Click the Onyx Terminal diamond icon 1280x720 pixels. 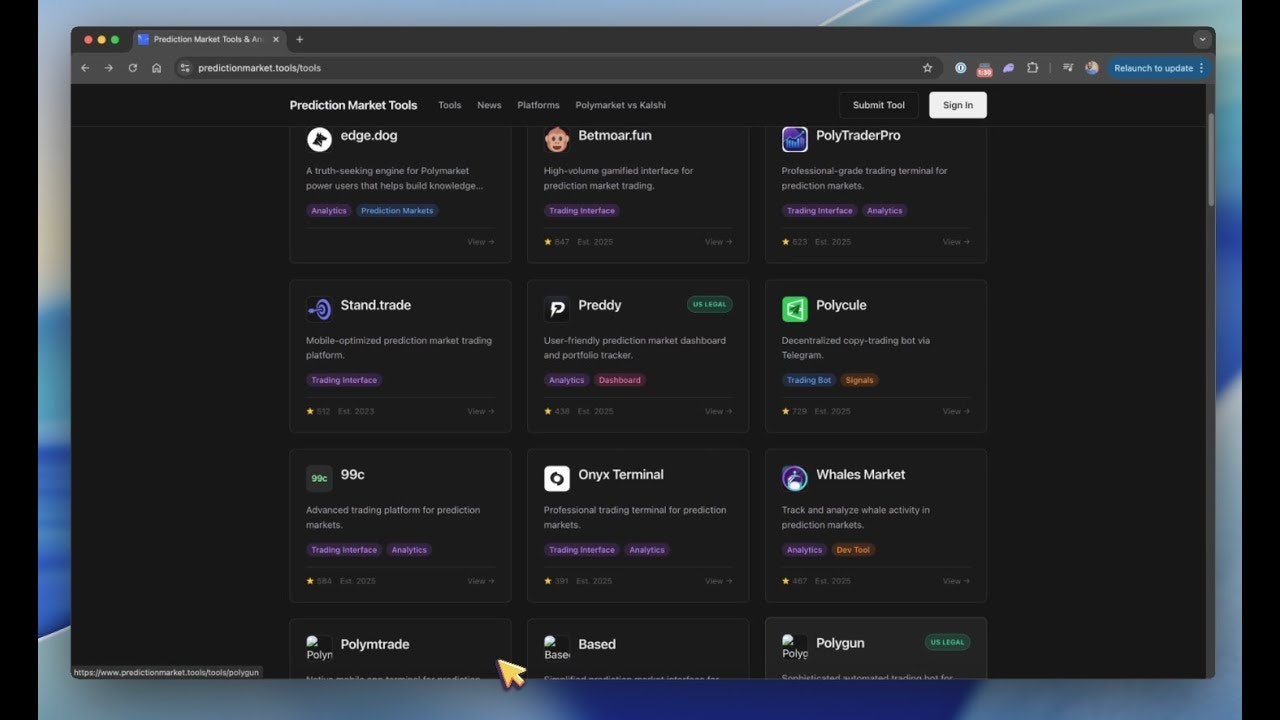pos(556,478)
